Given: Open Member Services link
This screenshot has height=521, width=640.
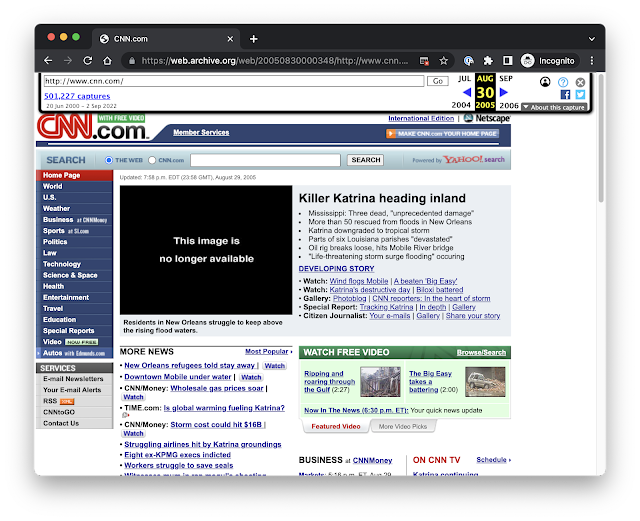Looking at the screenshot, I should (x=201, y=132).
